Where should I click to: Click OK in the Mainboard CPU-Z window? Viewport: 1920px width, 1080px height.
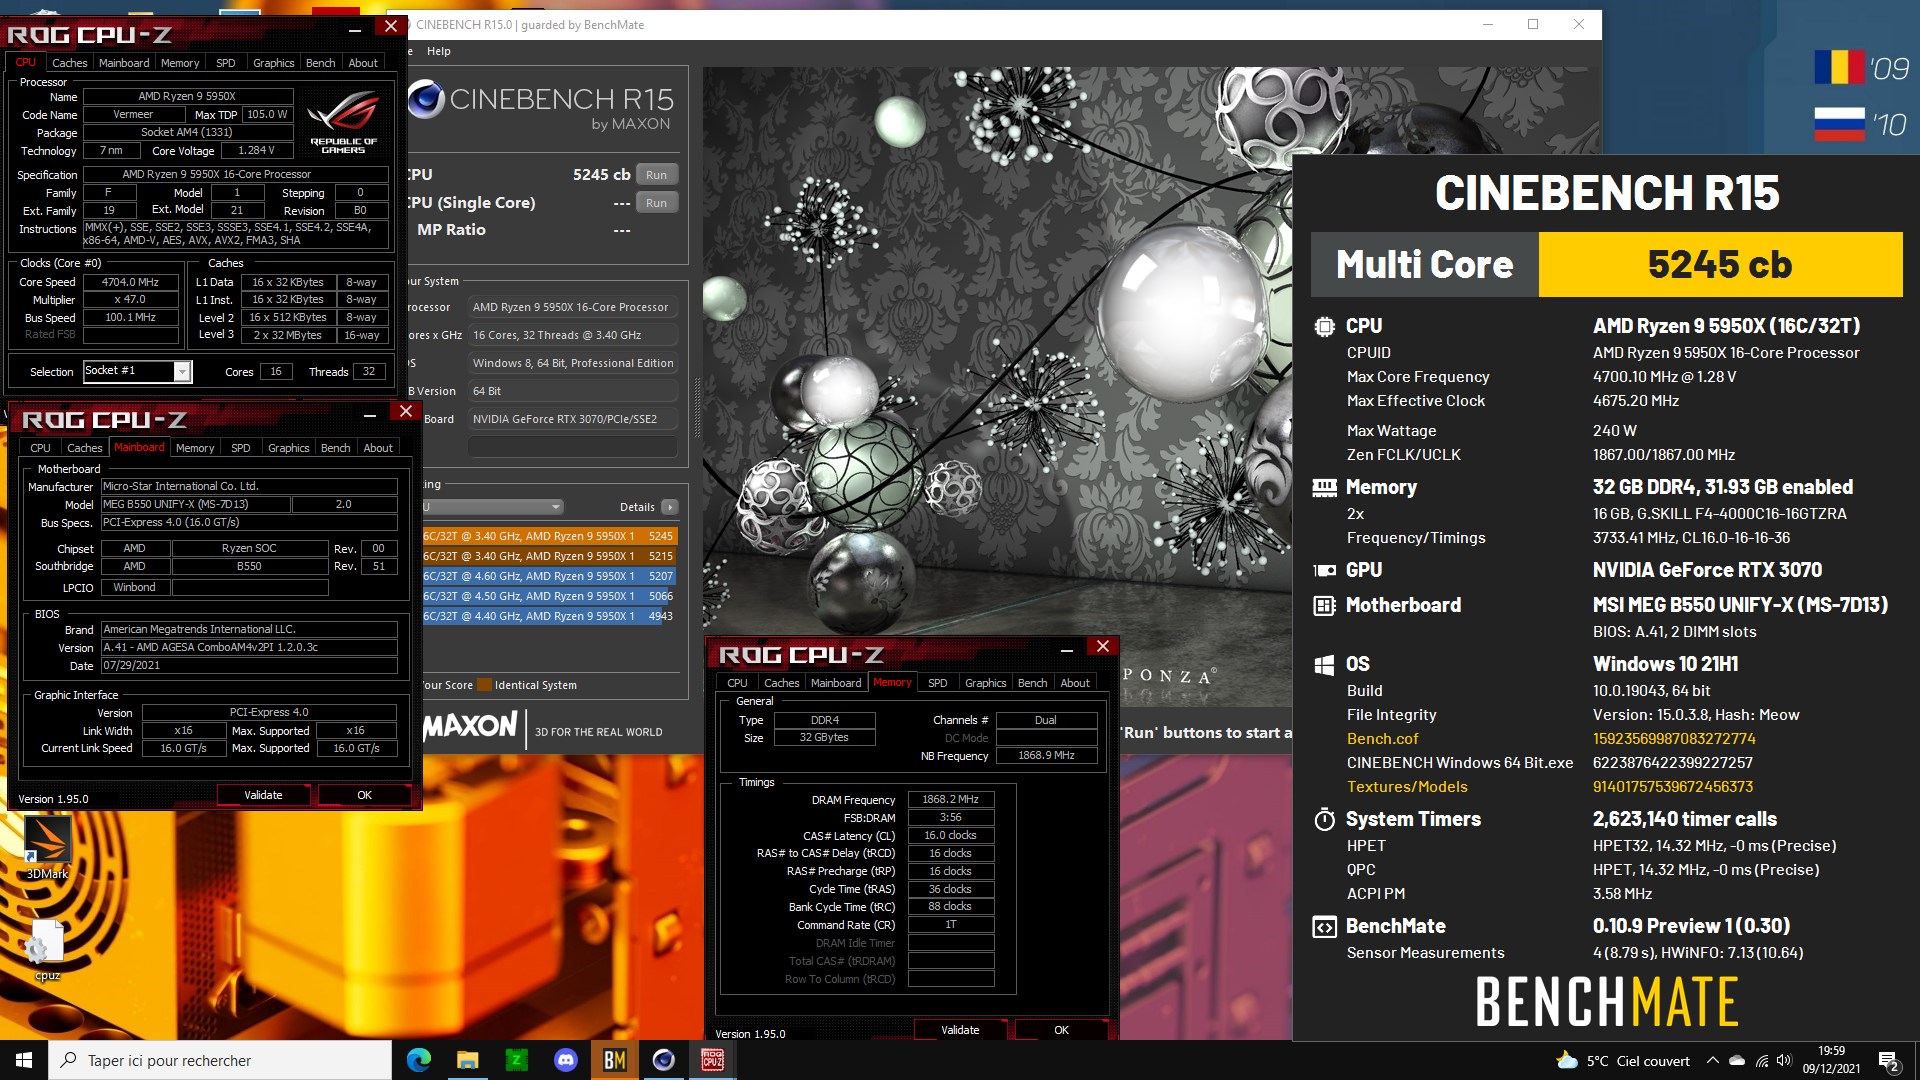[365, 795]
